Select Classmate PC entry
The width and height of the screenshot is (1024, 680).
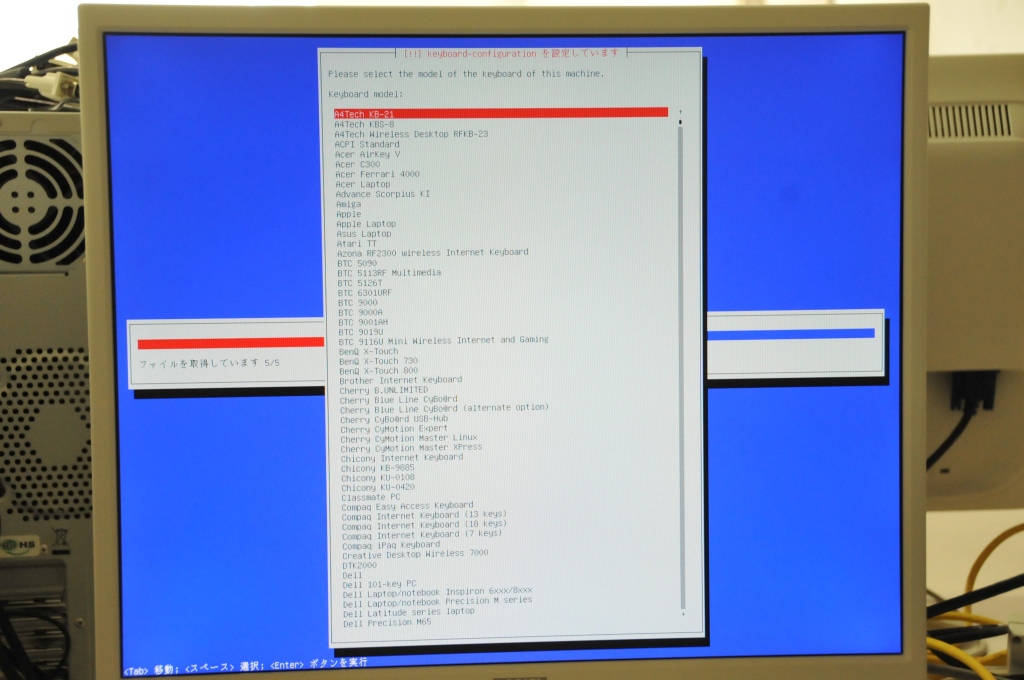(370, 496)
